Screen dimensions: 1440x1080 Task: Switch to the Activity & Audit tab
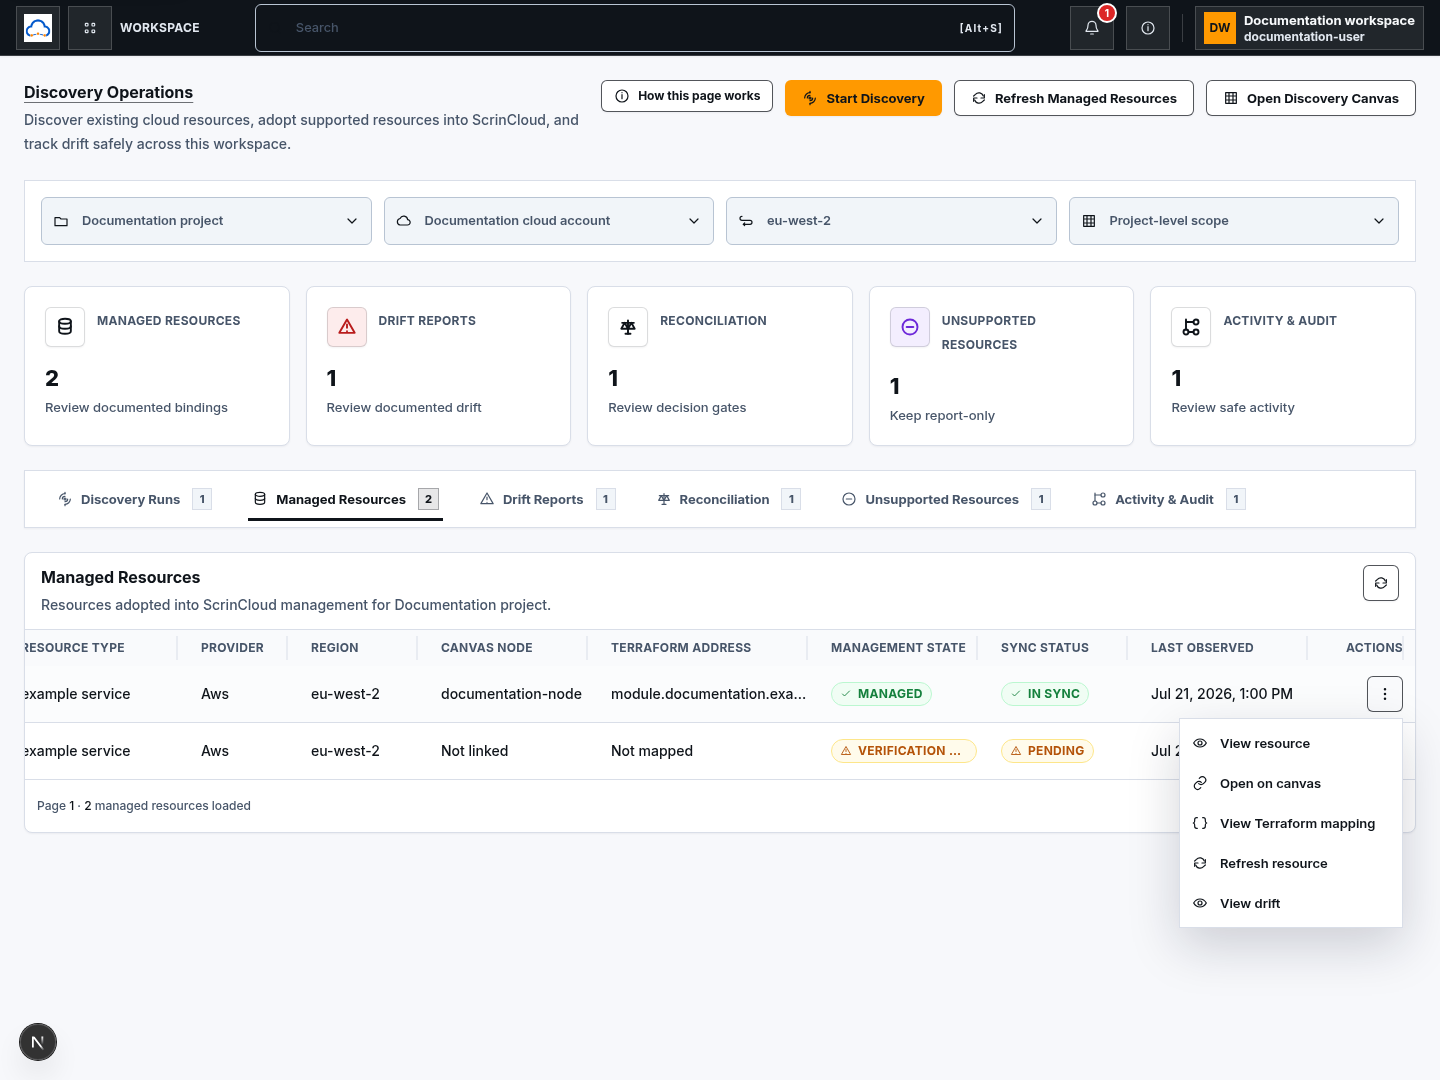[1168, 499]
